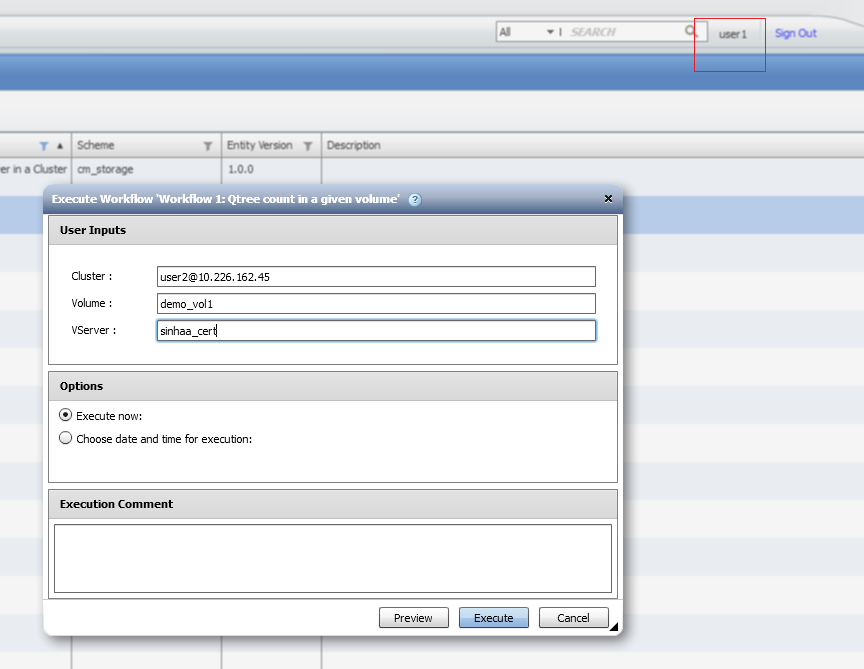Viewport: 864px width, 669px height.
Task: Toggle the sort arrow in first column header
Action: (x=60, y=145)
